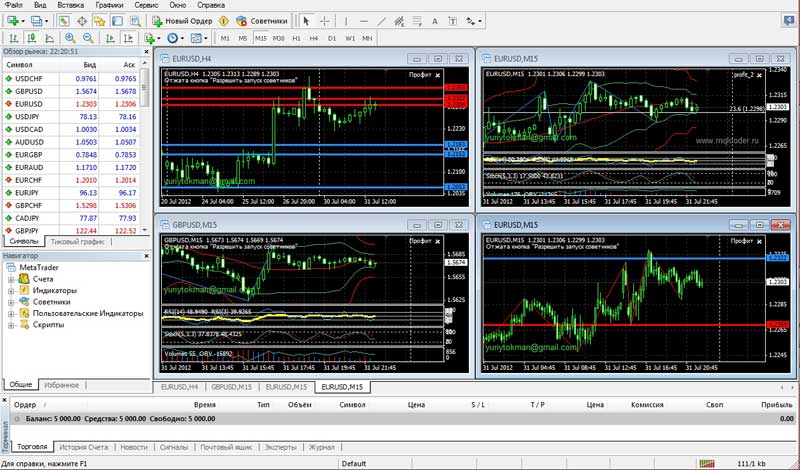Screen dimensions: 800x470
Task: Open the Profiles icon in toolbar
Action: [36, 21]
